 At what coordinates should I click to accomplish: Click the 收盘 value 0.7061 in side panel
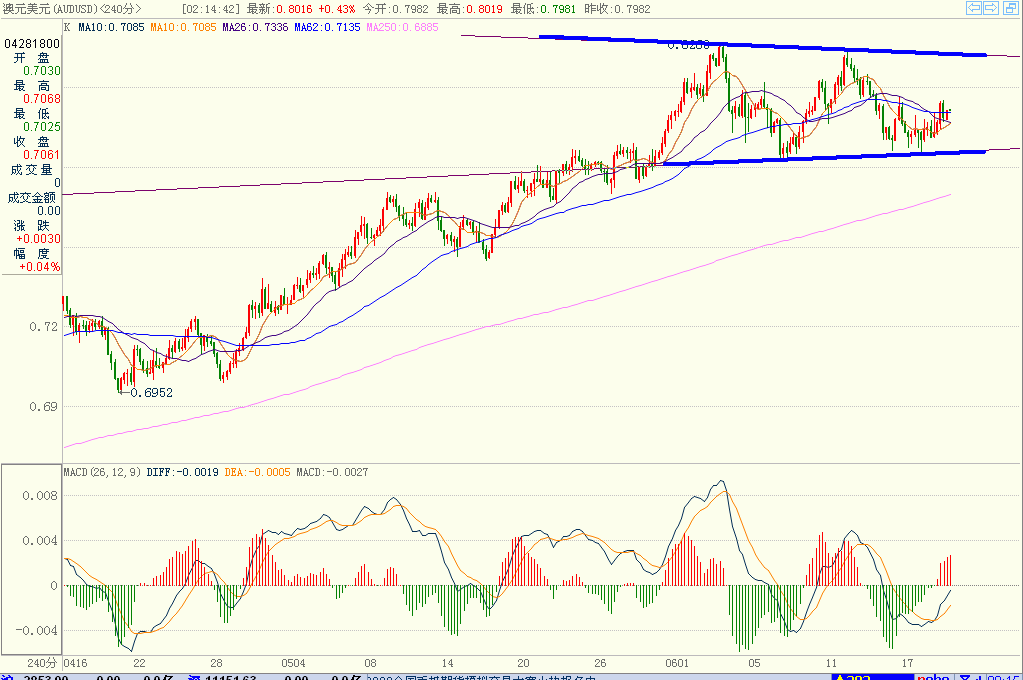tap(42, 155)
